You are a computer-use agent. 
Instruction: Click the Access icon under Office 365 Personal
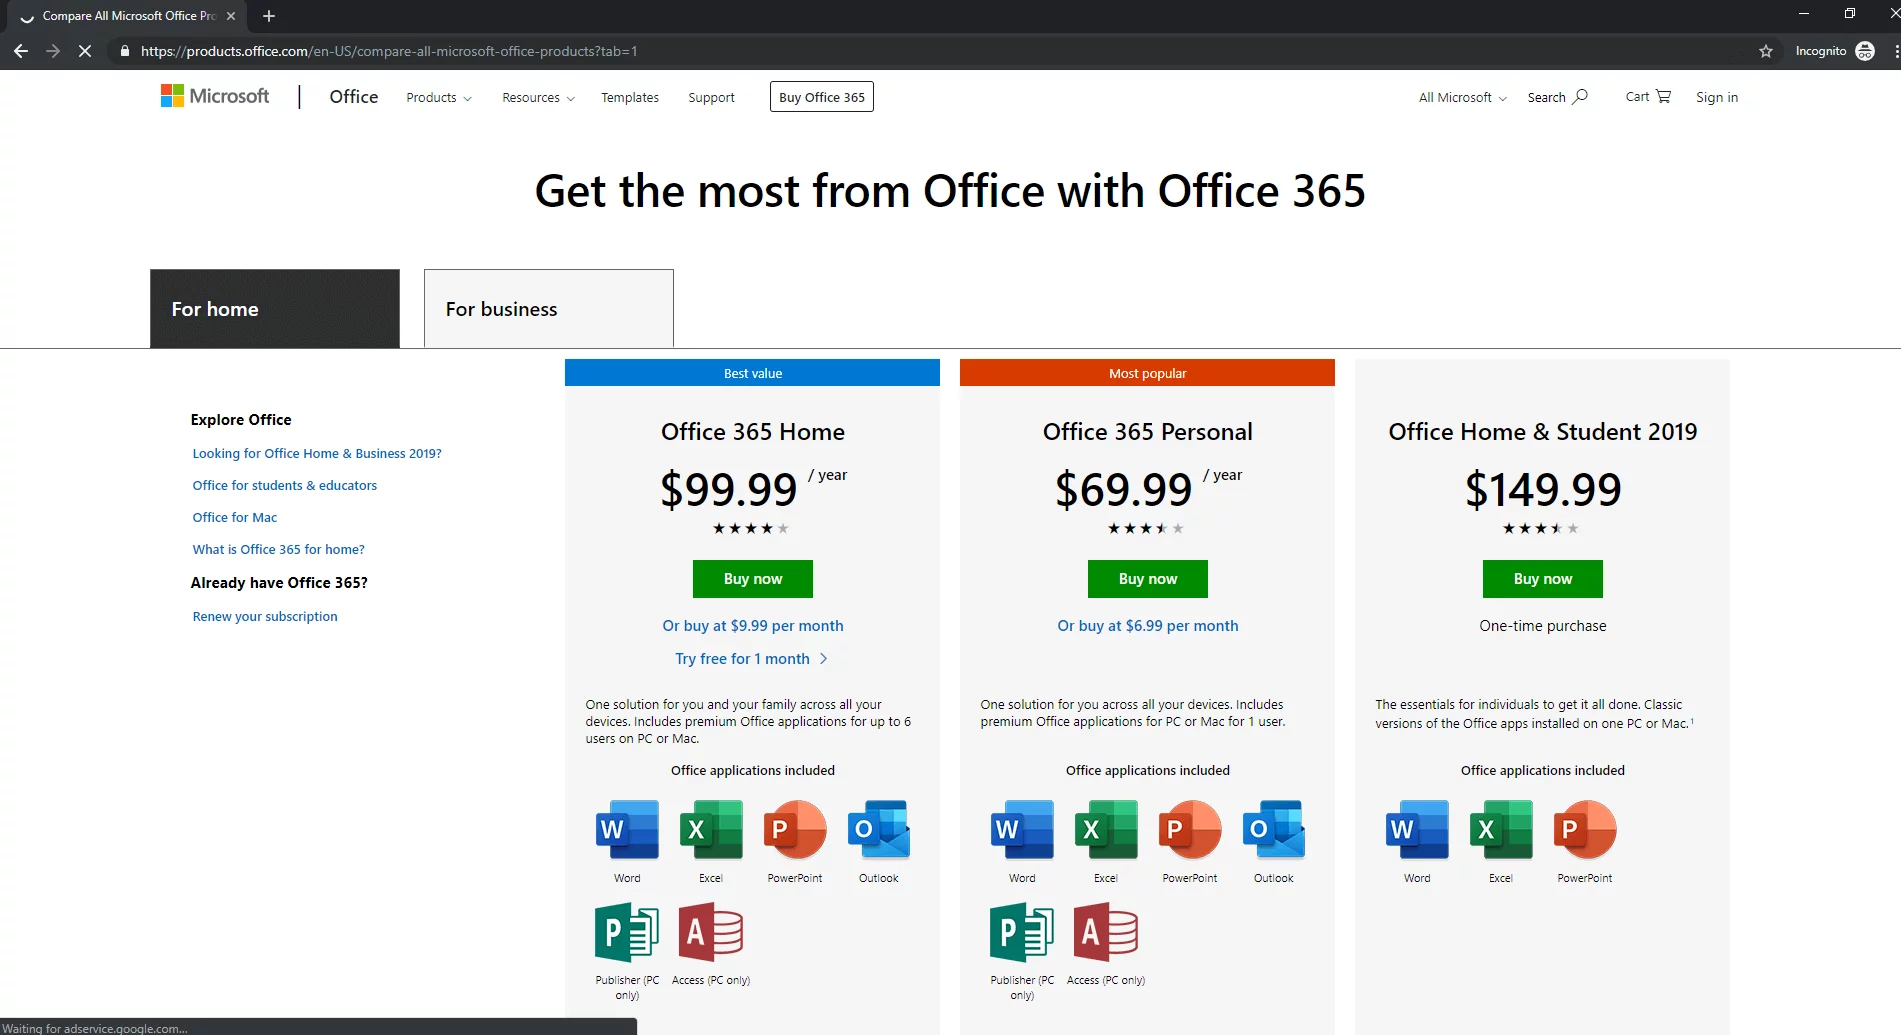(x=1106, y=932)
